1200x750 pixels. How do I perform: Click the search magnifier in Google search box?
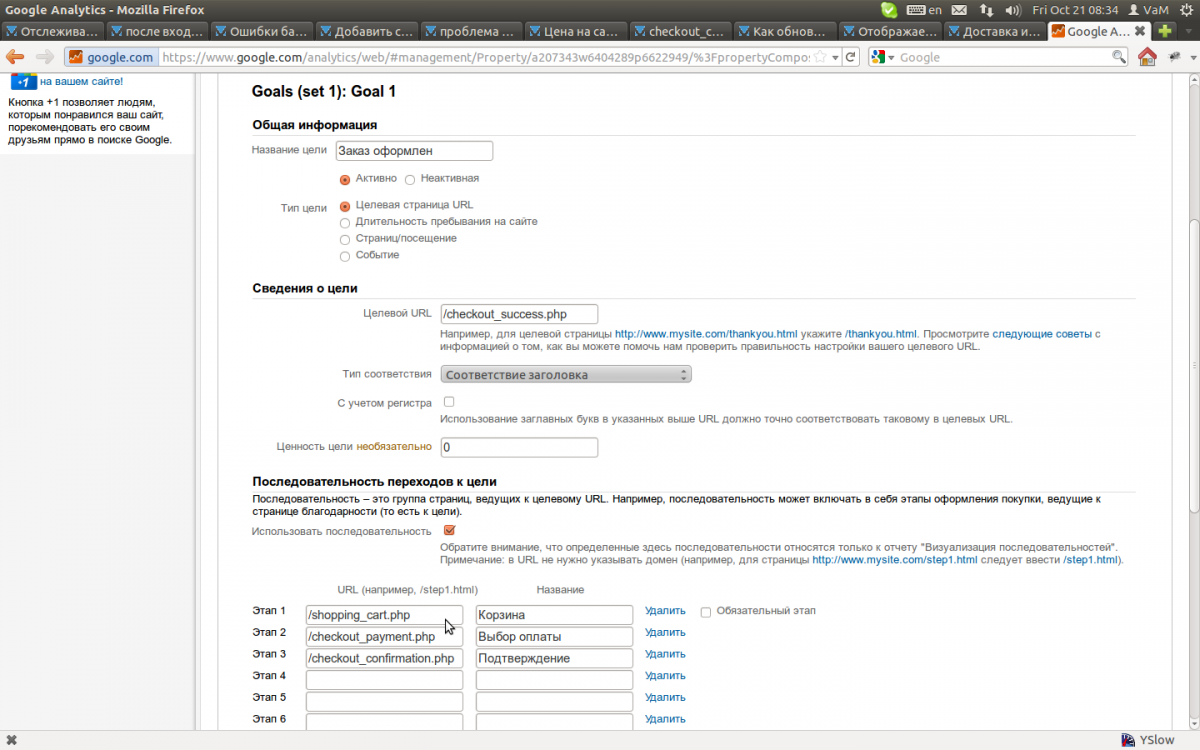click(x=1120, y=57)
